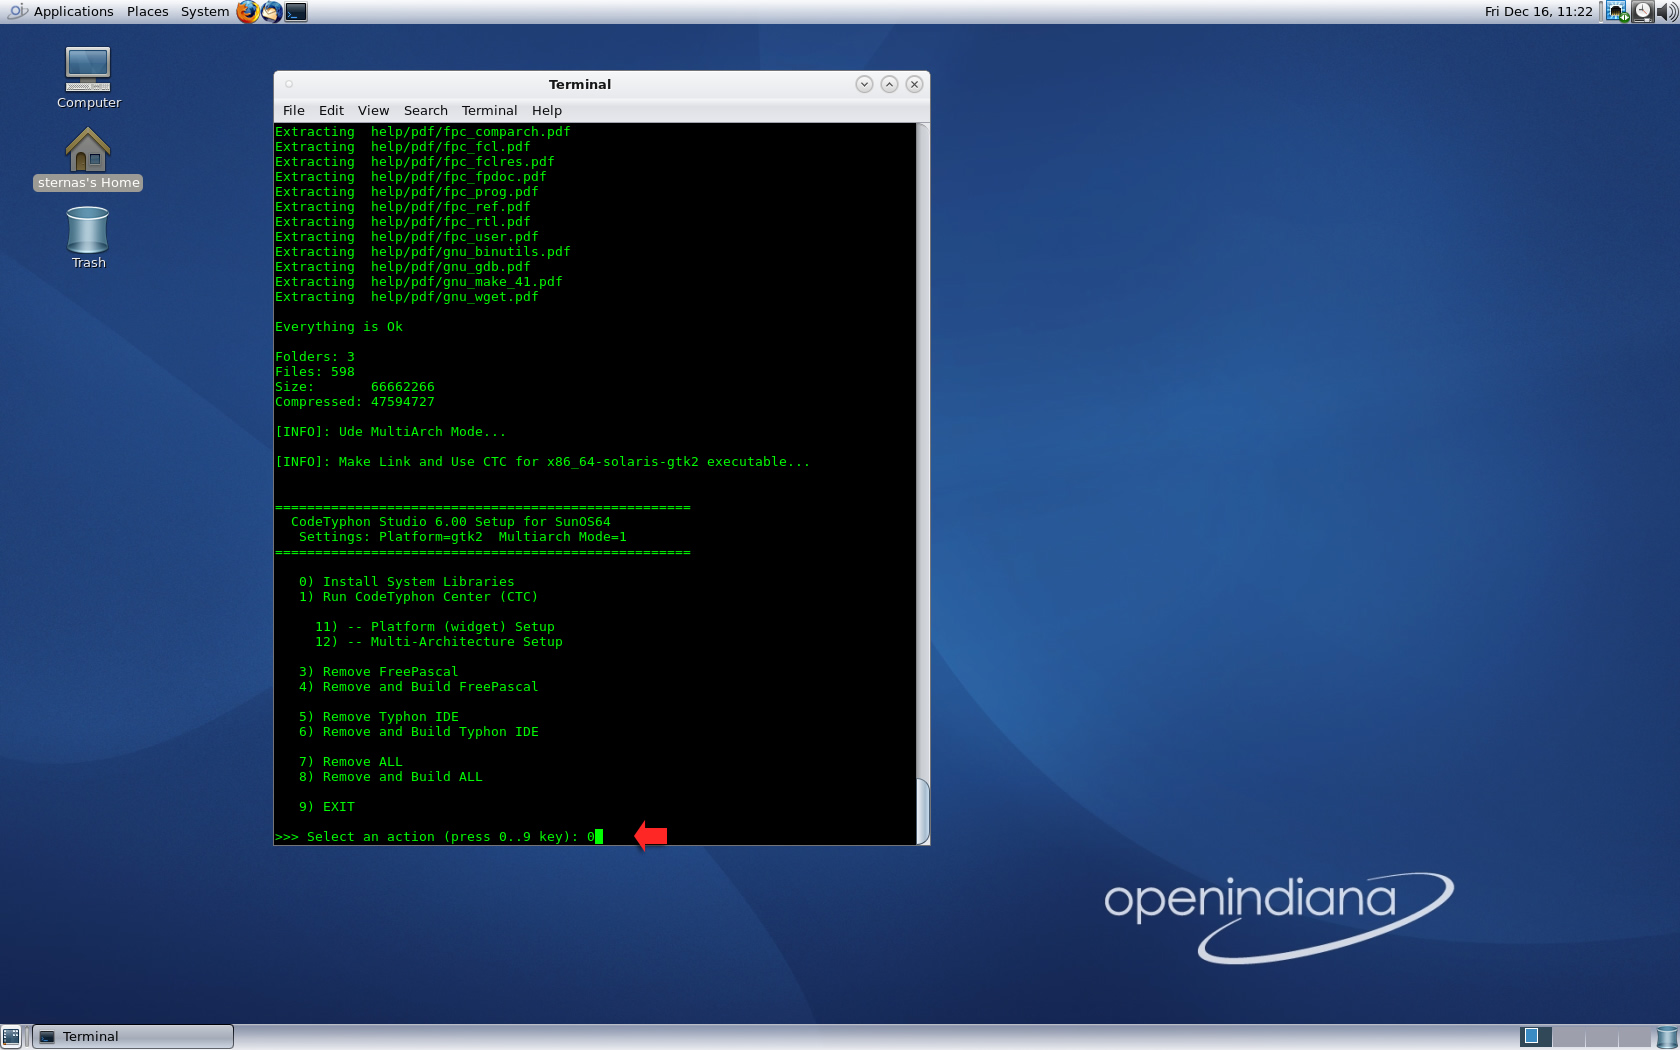Click the volume speaker icon
Screen dimensions: 1680x1050
pyautogui.click(x=1667, y=12)
